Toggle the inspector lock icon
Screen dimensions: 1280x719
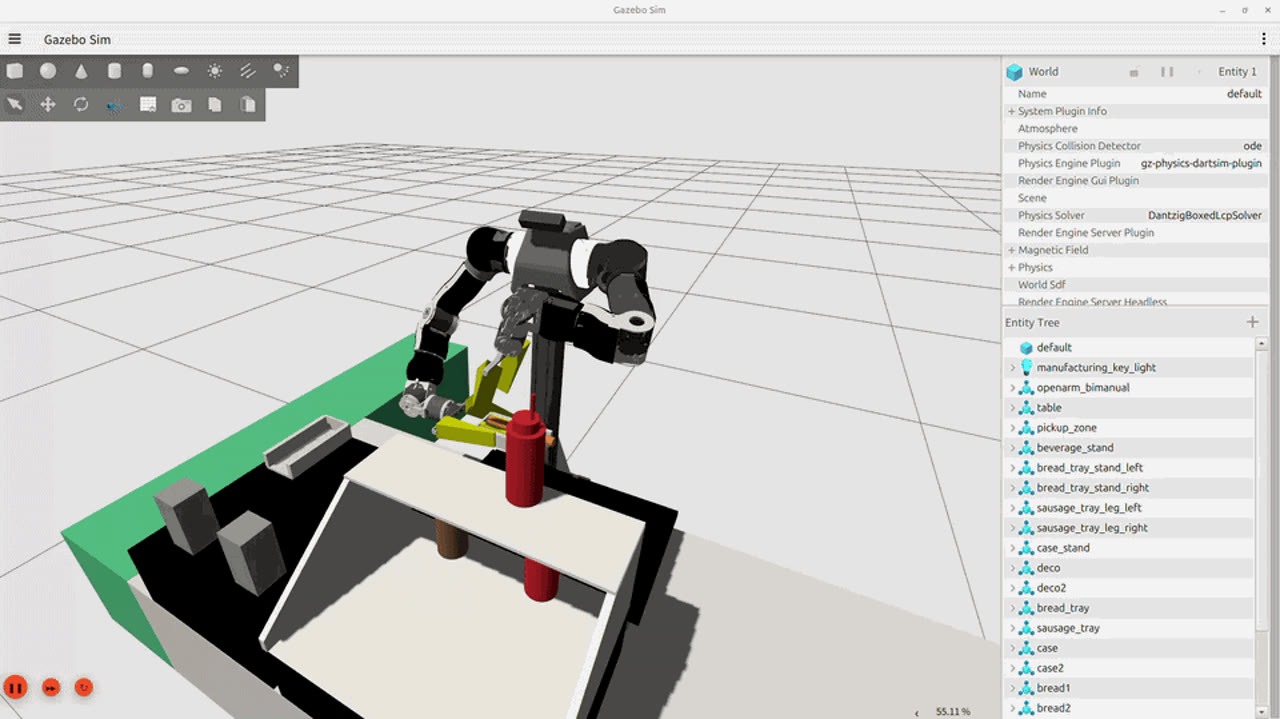click(x=1134, y=72)
